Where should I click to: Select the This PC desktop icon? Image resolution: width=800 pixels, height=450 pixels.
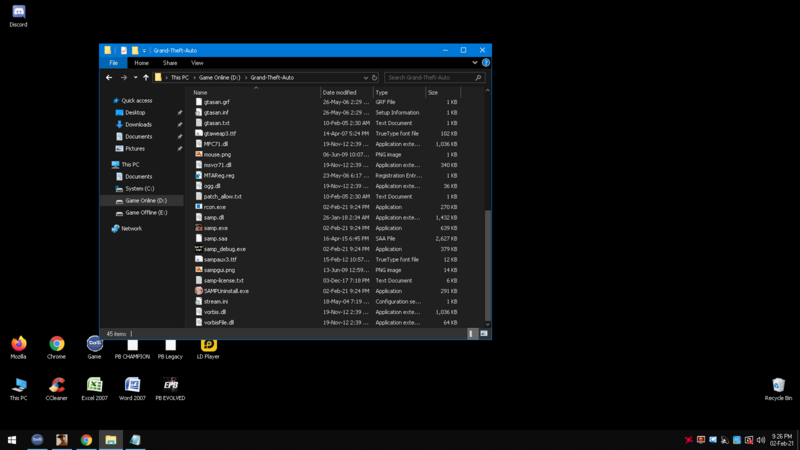pyautogui.click(x=18, y=389)
